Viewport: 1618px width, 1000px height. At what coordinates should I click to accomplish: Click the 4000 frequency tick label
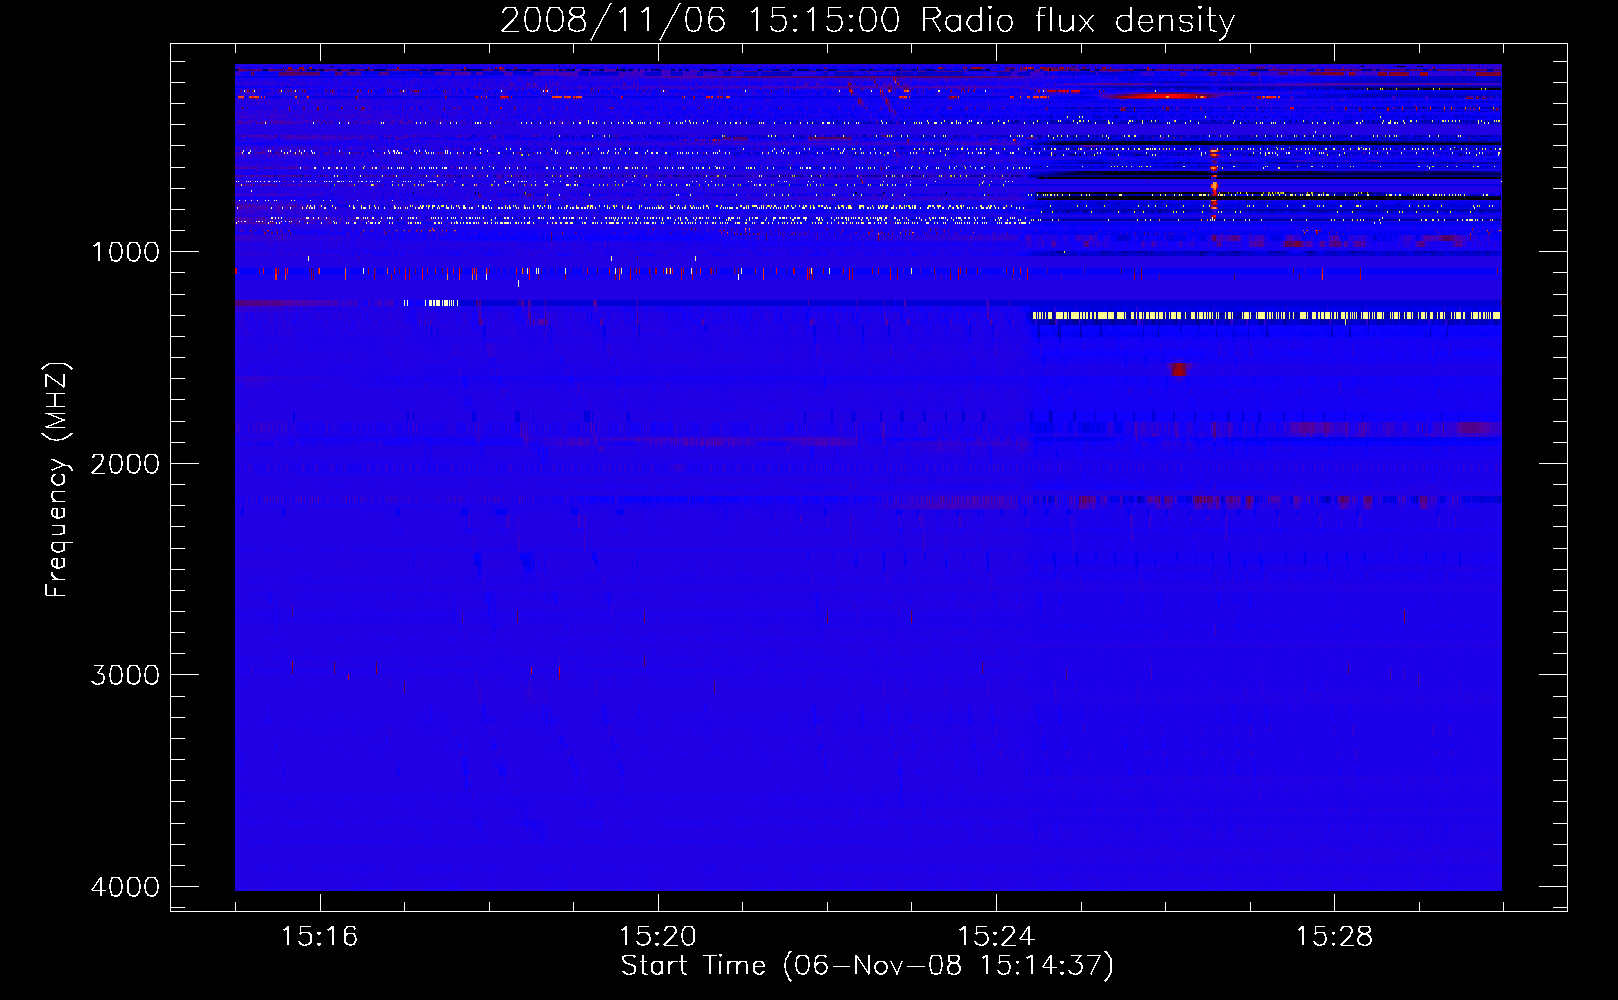click(x=125, y=887)
